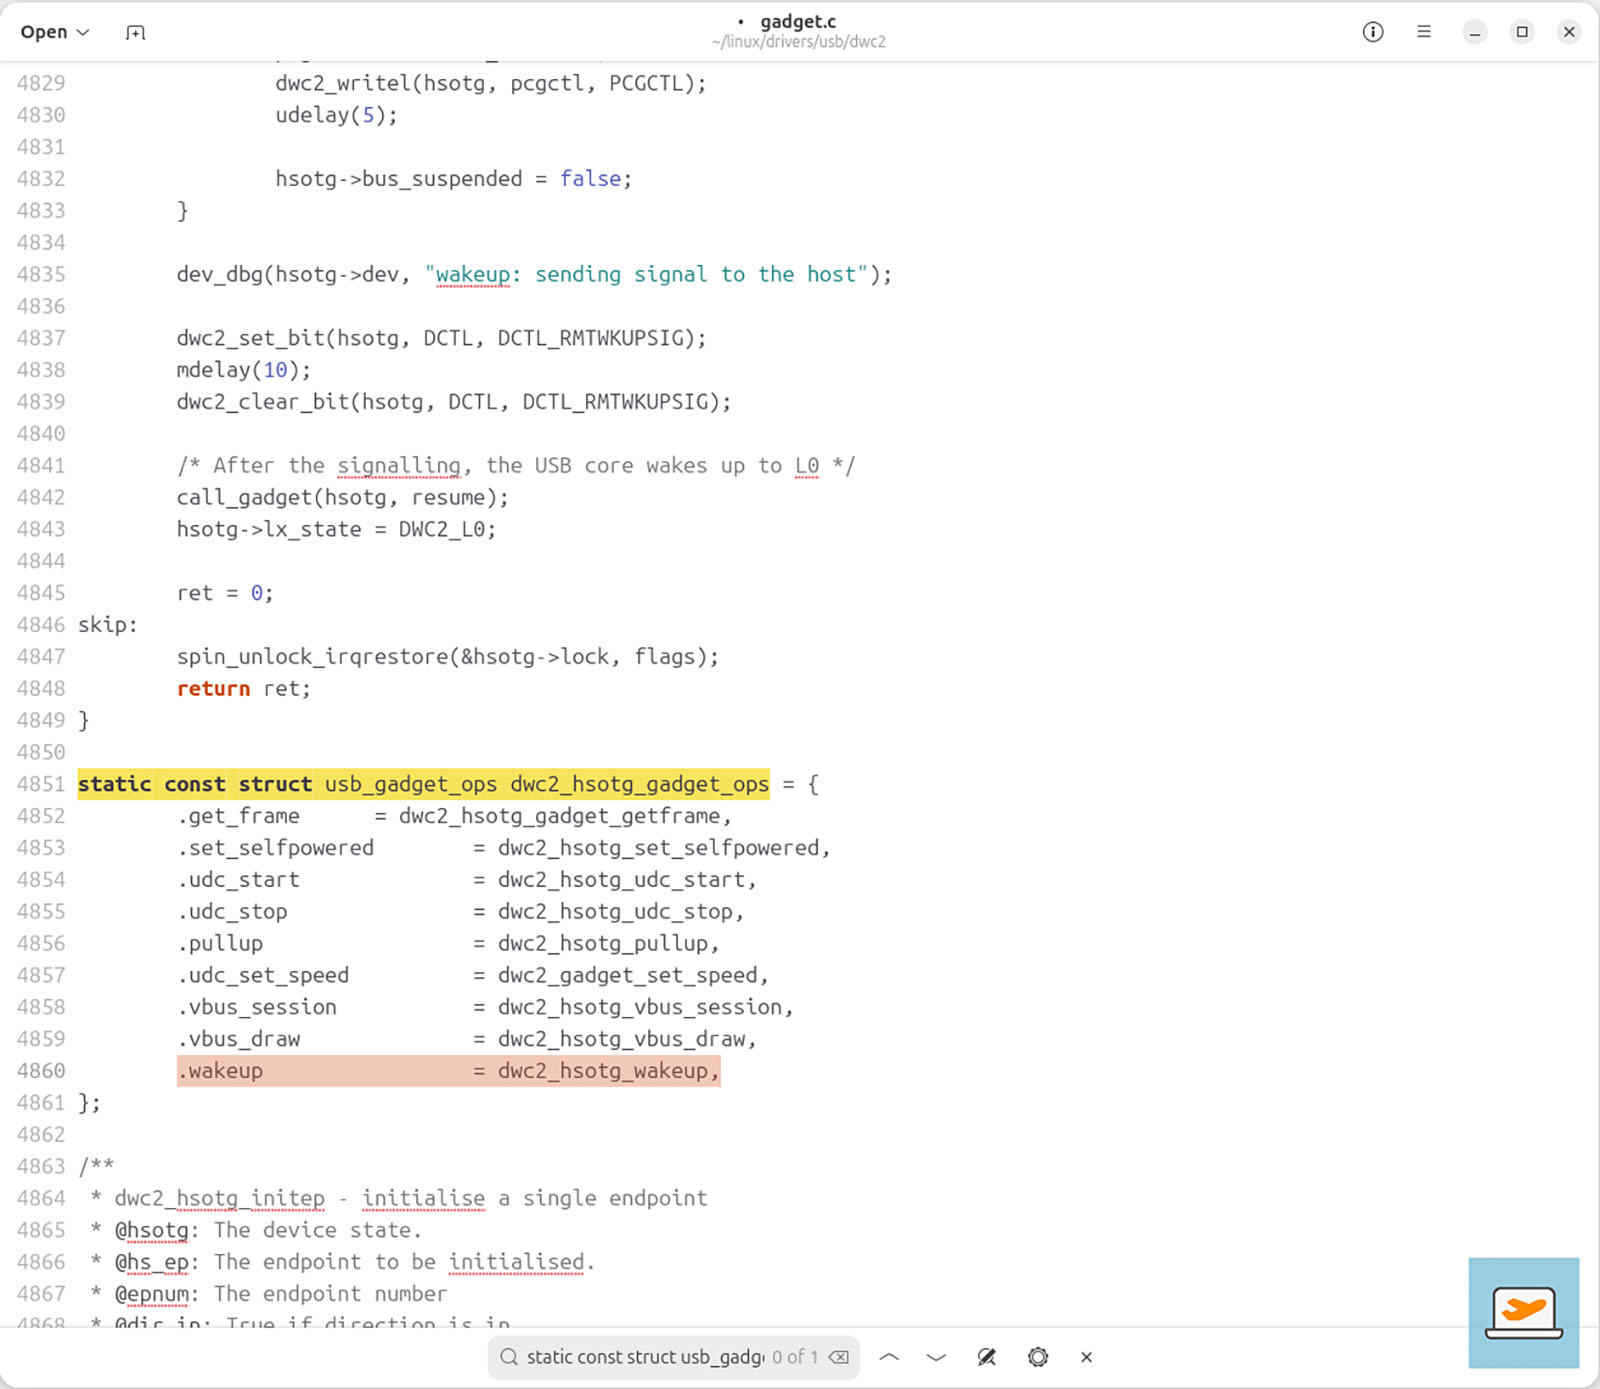Screen dimensions: 1600x1389
Task: Click line number 4862 in the gutter
Action: [x=41, y=1135]
